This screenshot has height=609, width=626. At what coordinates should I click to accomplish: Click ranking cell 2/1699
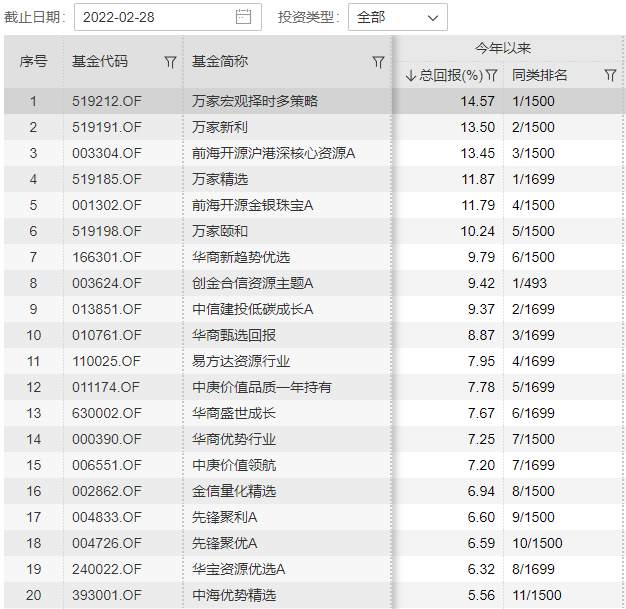[x=533, y=309]
